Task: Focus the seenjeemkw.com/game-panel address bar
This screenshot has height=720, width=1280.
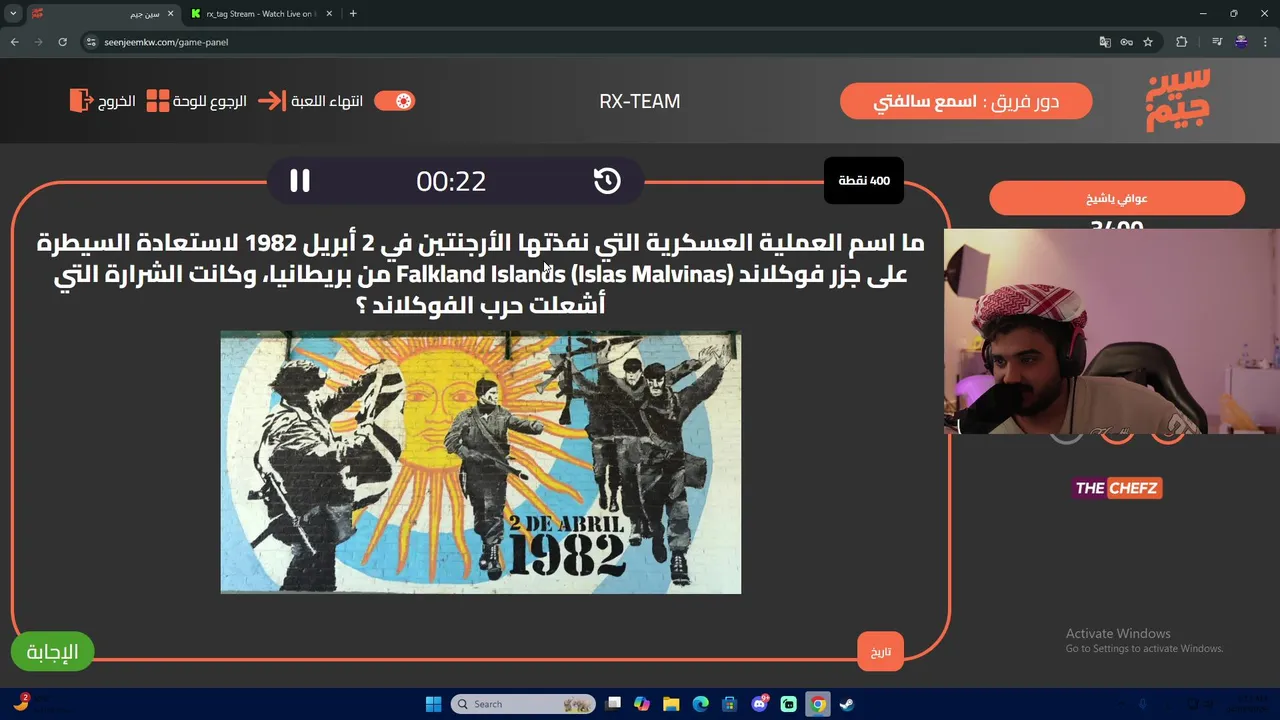Action: (x=590, y=42)
